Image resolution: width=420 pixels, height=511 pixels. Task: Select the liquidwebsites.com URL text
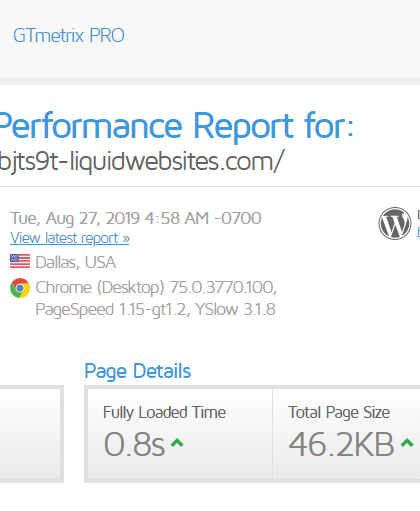[x=142, y=162]
